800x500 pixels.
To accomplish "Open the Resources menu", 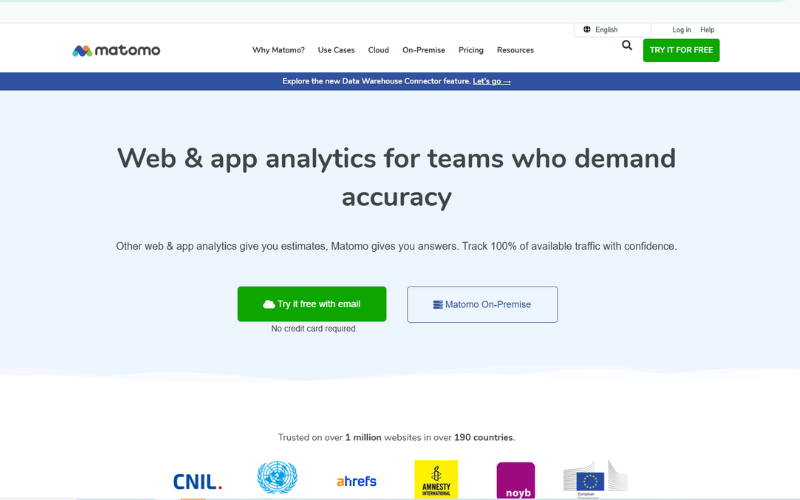I will tap(515, 50).
